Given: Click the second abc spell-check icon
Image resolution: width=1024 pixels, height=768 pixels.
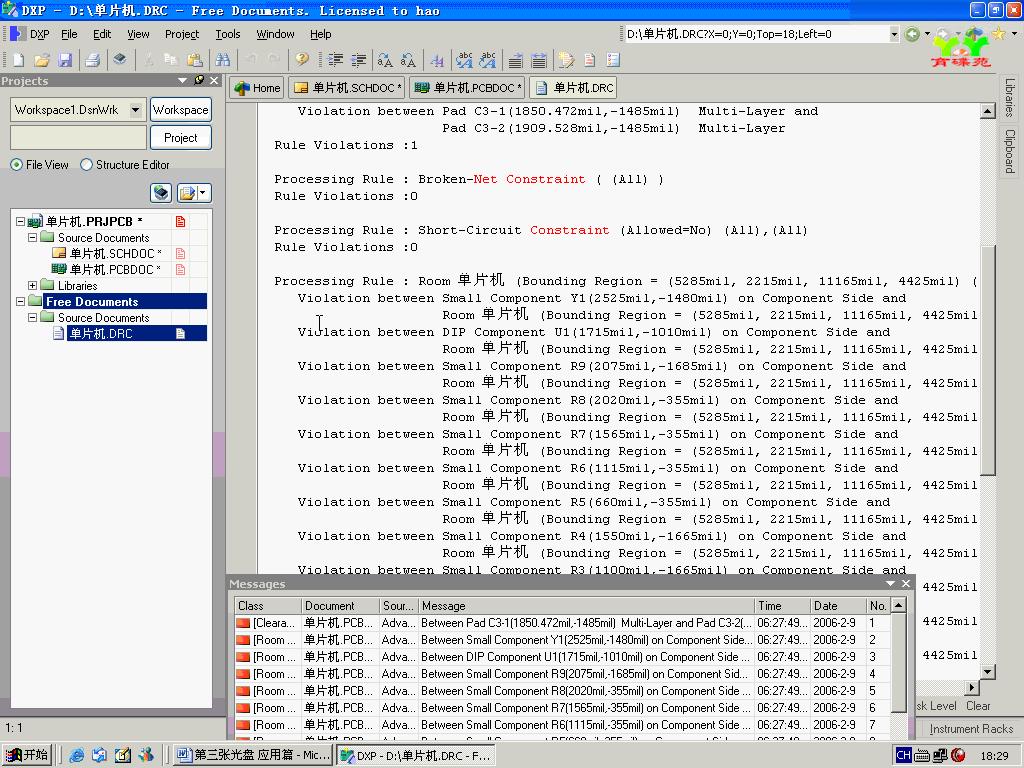Looking at the screenshot, I should point(488,60).
